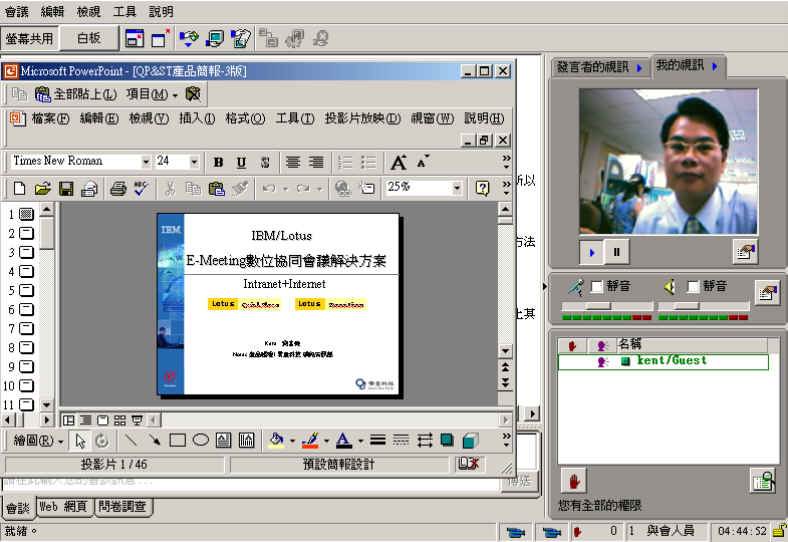
Task: Switch to 問卷調查 survey tab
Action: coord(122,507)
